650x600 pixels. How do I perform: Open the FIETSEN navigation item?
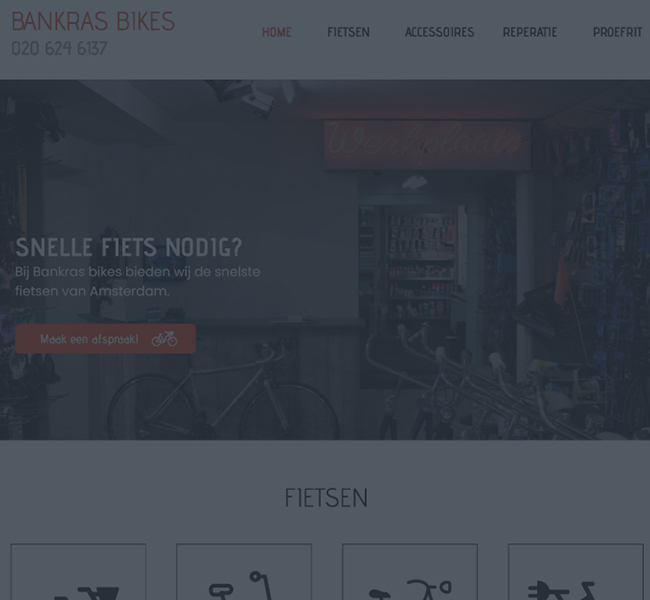[x=348, y=32]
